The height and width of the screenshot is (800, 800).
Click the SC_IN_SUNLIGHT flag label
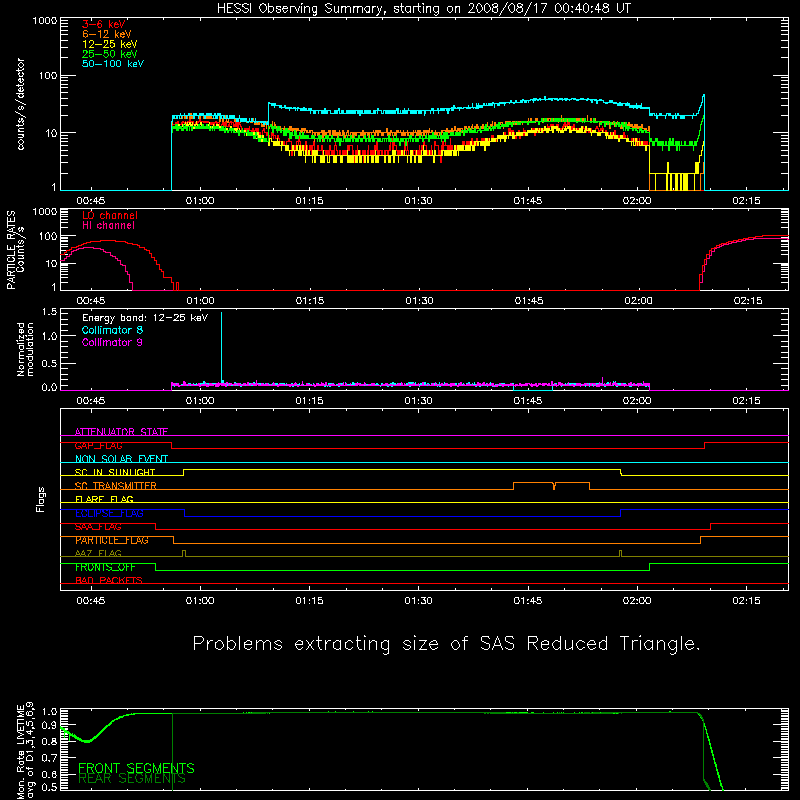pyautogui.click(x=115, y=472)
